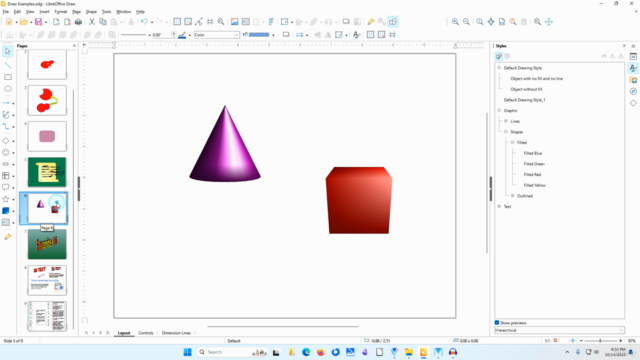Image resolution: width=640 pixels, height=360 pixels.
Task: Click the Insert Fontwork Text icon
Action: 271,22
